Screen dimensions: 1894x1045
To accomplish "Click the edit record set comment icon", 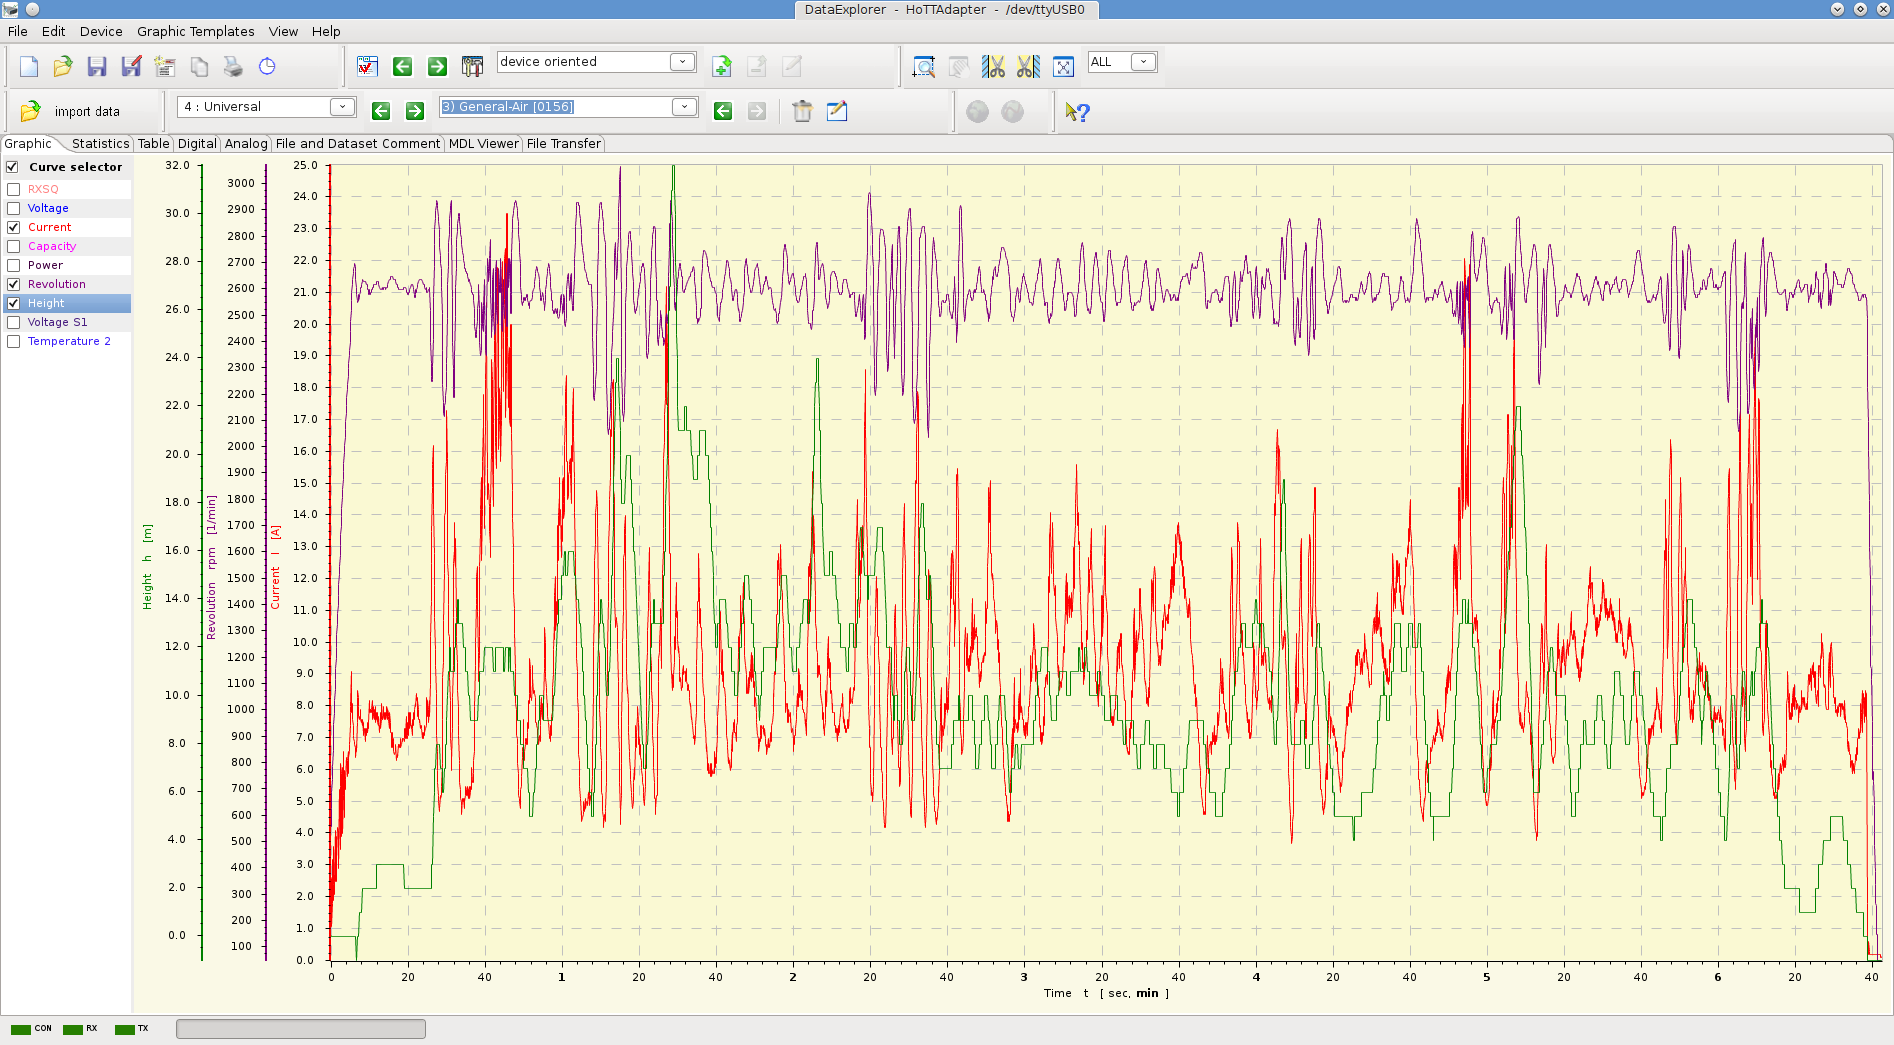I will tap(837, 111).
